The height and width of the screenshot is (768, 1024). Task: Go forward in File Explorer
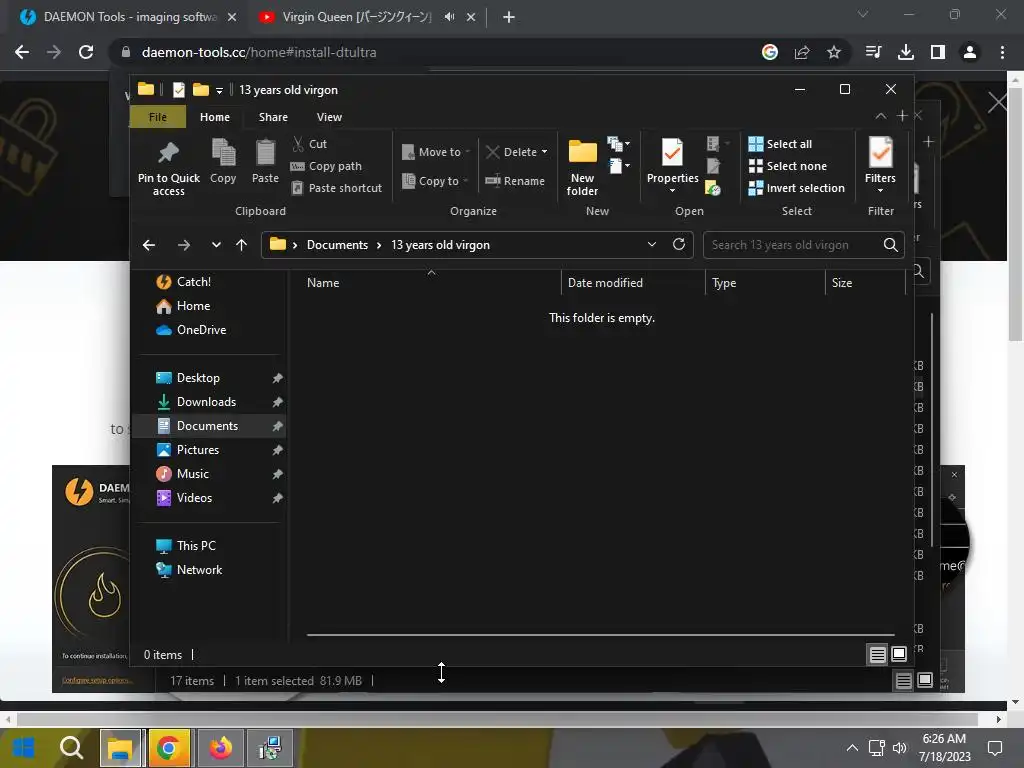(x=184, y=245)
